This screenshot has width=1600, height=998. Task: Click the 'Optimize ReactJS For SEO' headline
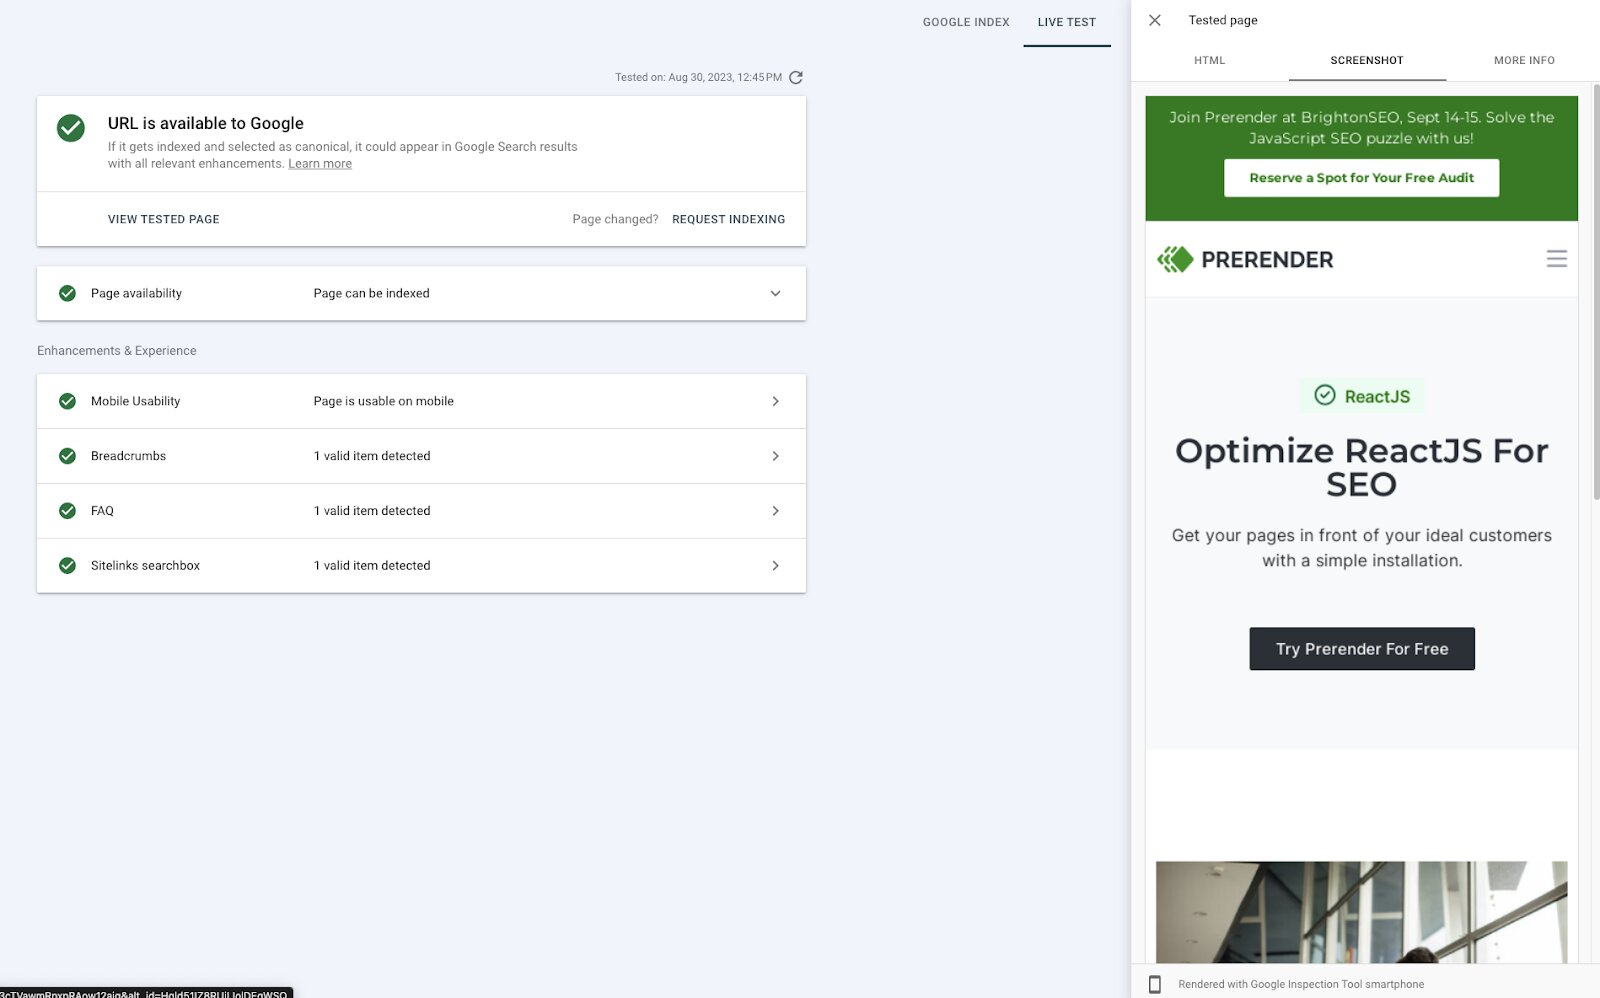1361,467
